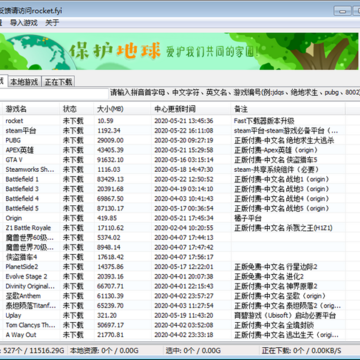This screenshot has height=360, width=360.
Task: Click the note 正版付费-中文名 全境封锁
Action: tap(274, 325)
